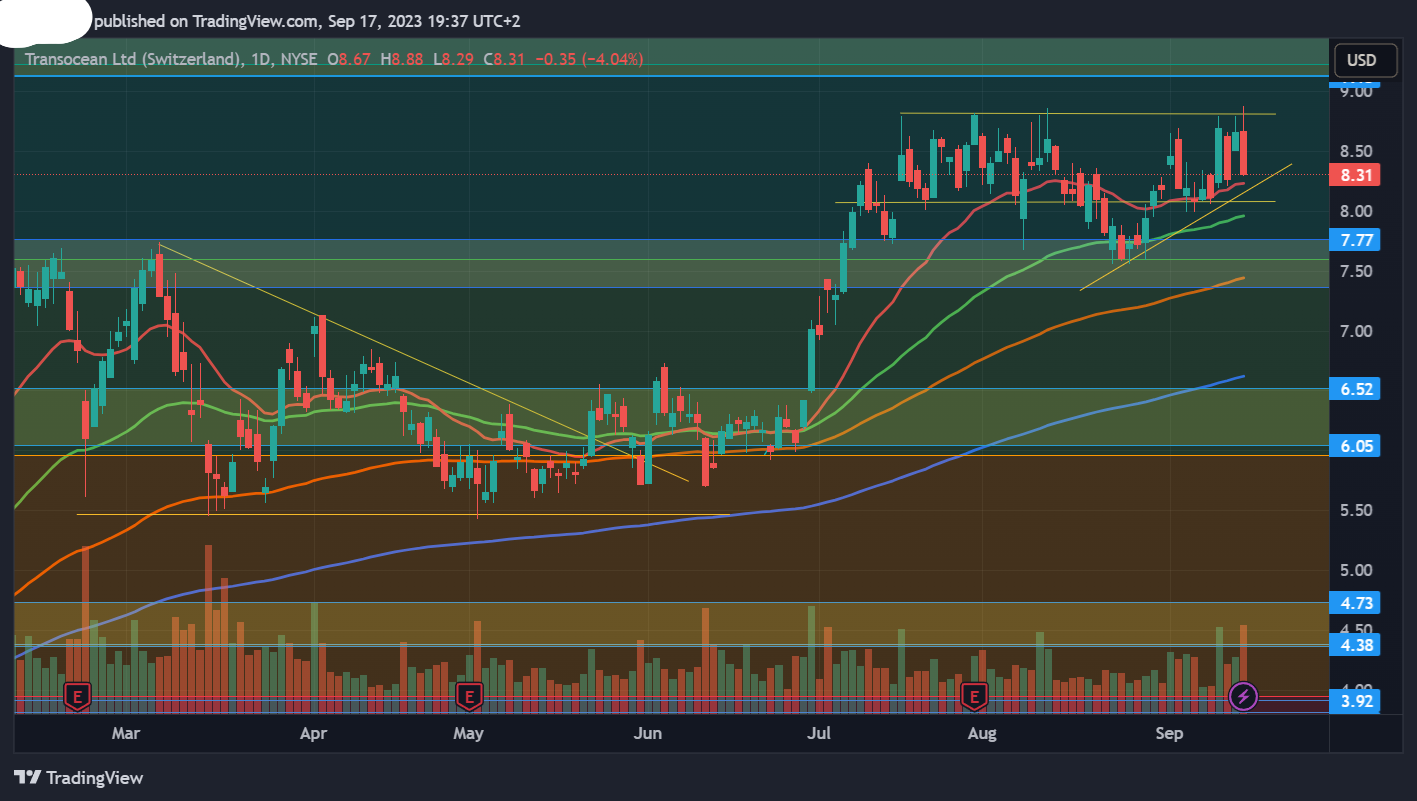
Task: Click the Sep label on the time axis
Action: coord(1169,734)
